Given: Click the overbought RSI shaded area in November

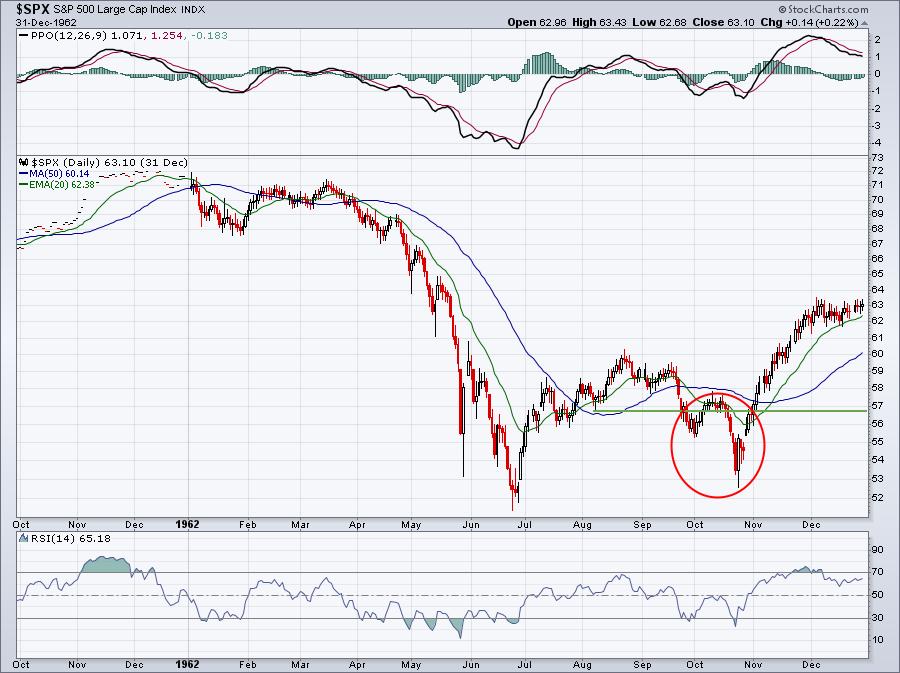Looking at the screenshot, I should pyautogui.click(x=105, y=565).
